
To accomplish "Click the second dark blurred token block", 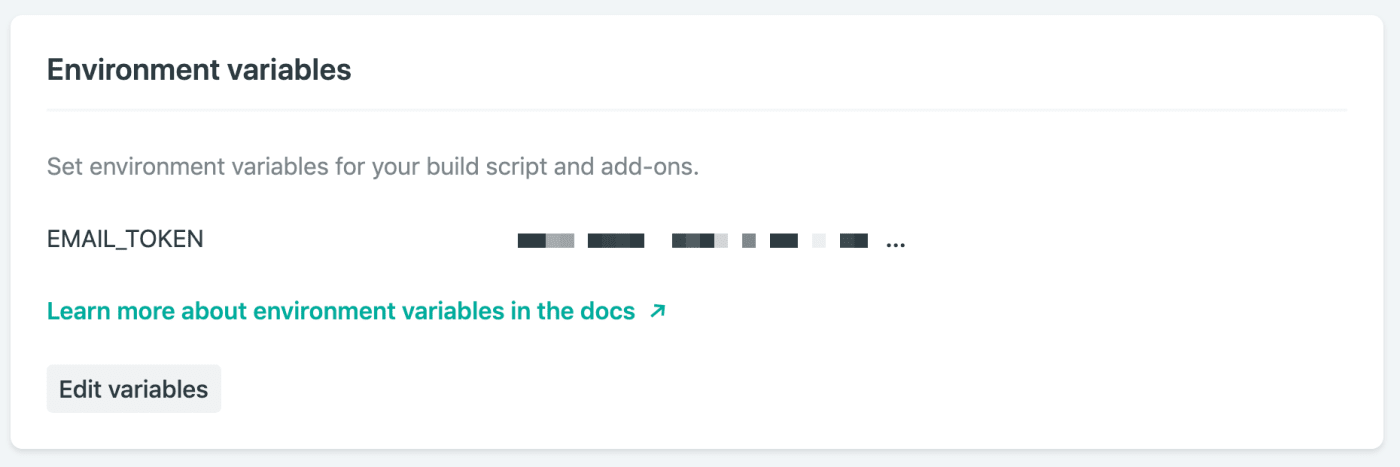I will pos(615,240).
